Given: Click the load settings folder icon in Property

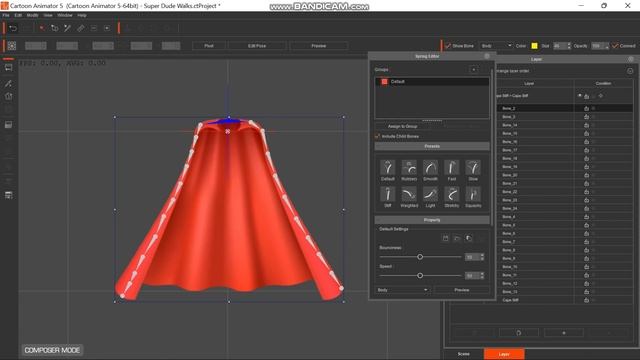Looking at the screenshot, I should pyautogui.click(x=457, y=238).
